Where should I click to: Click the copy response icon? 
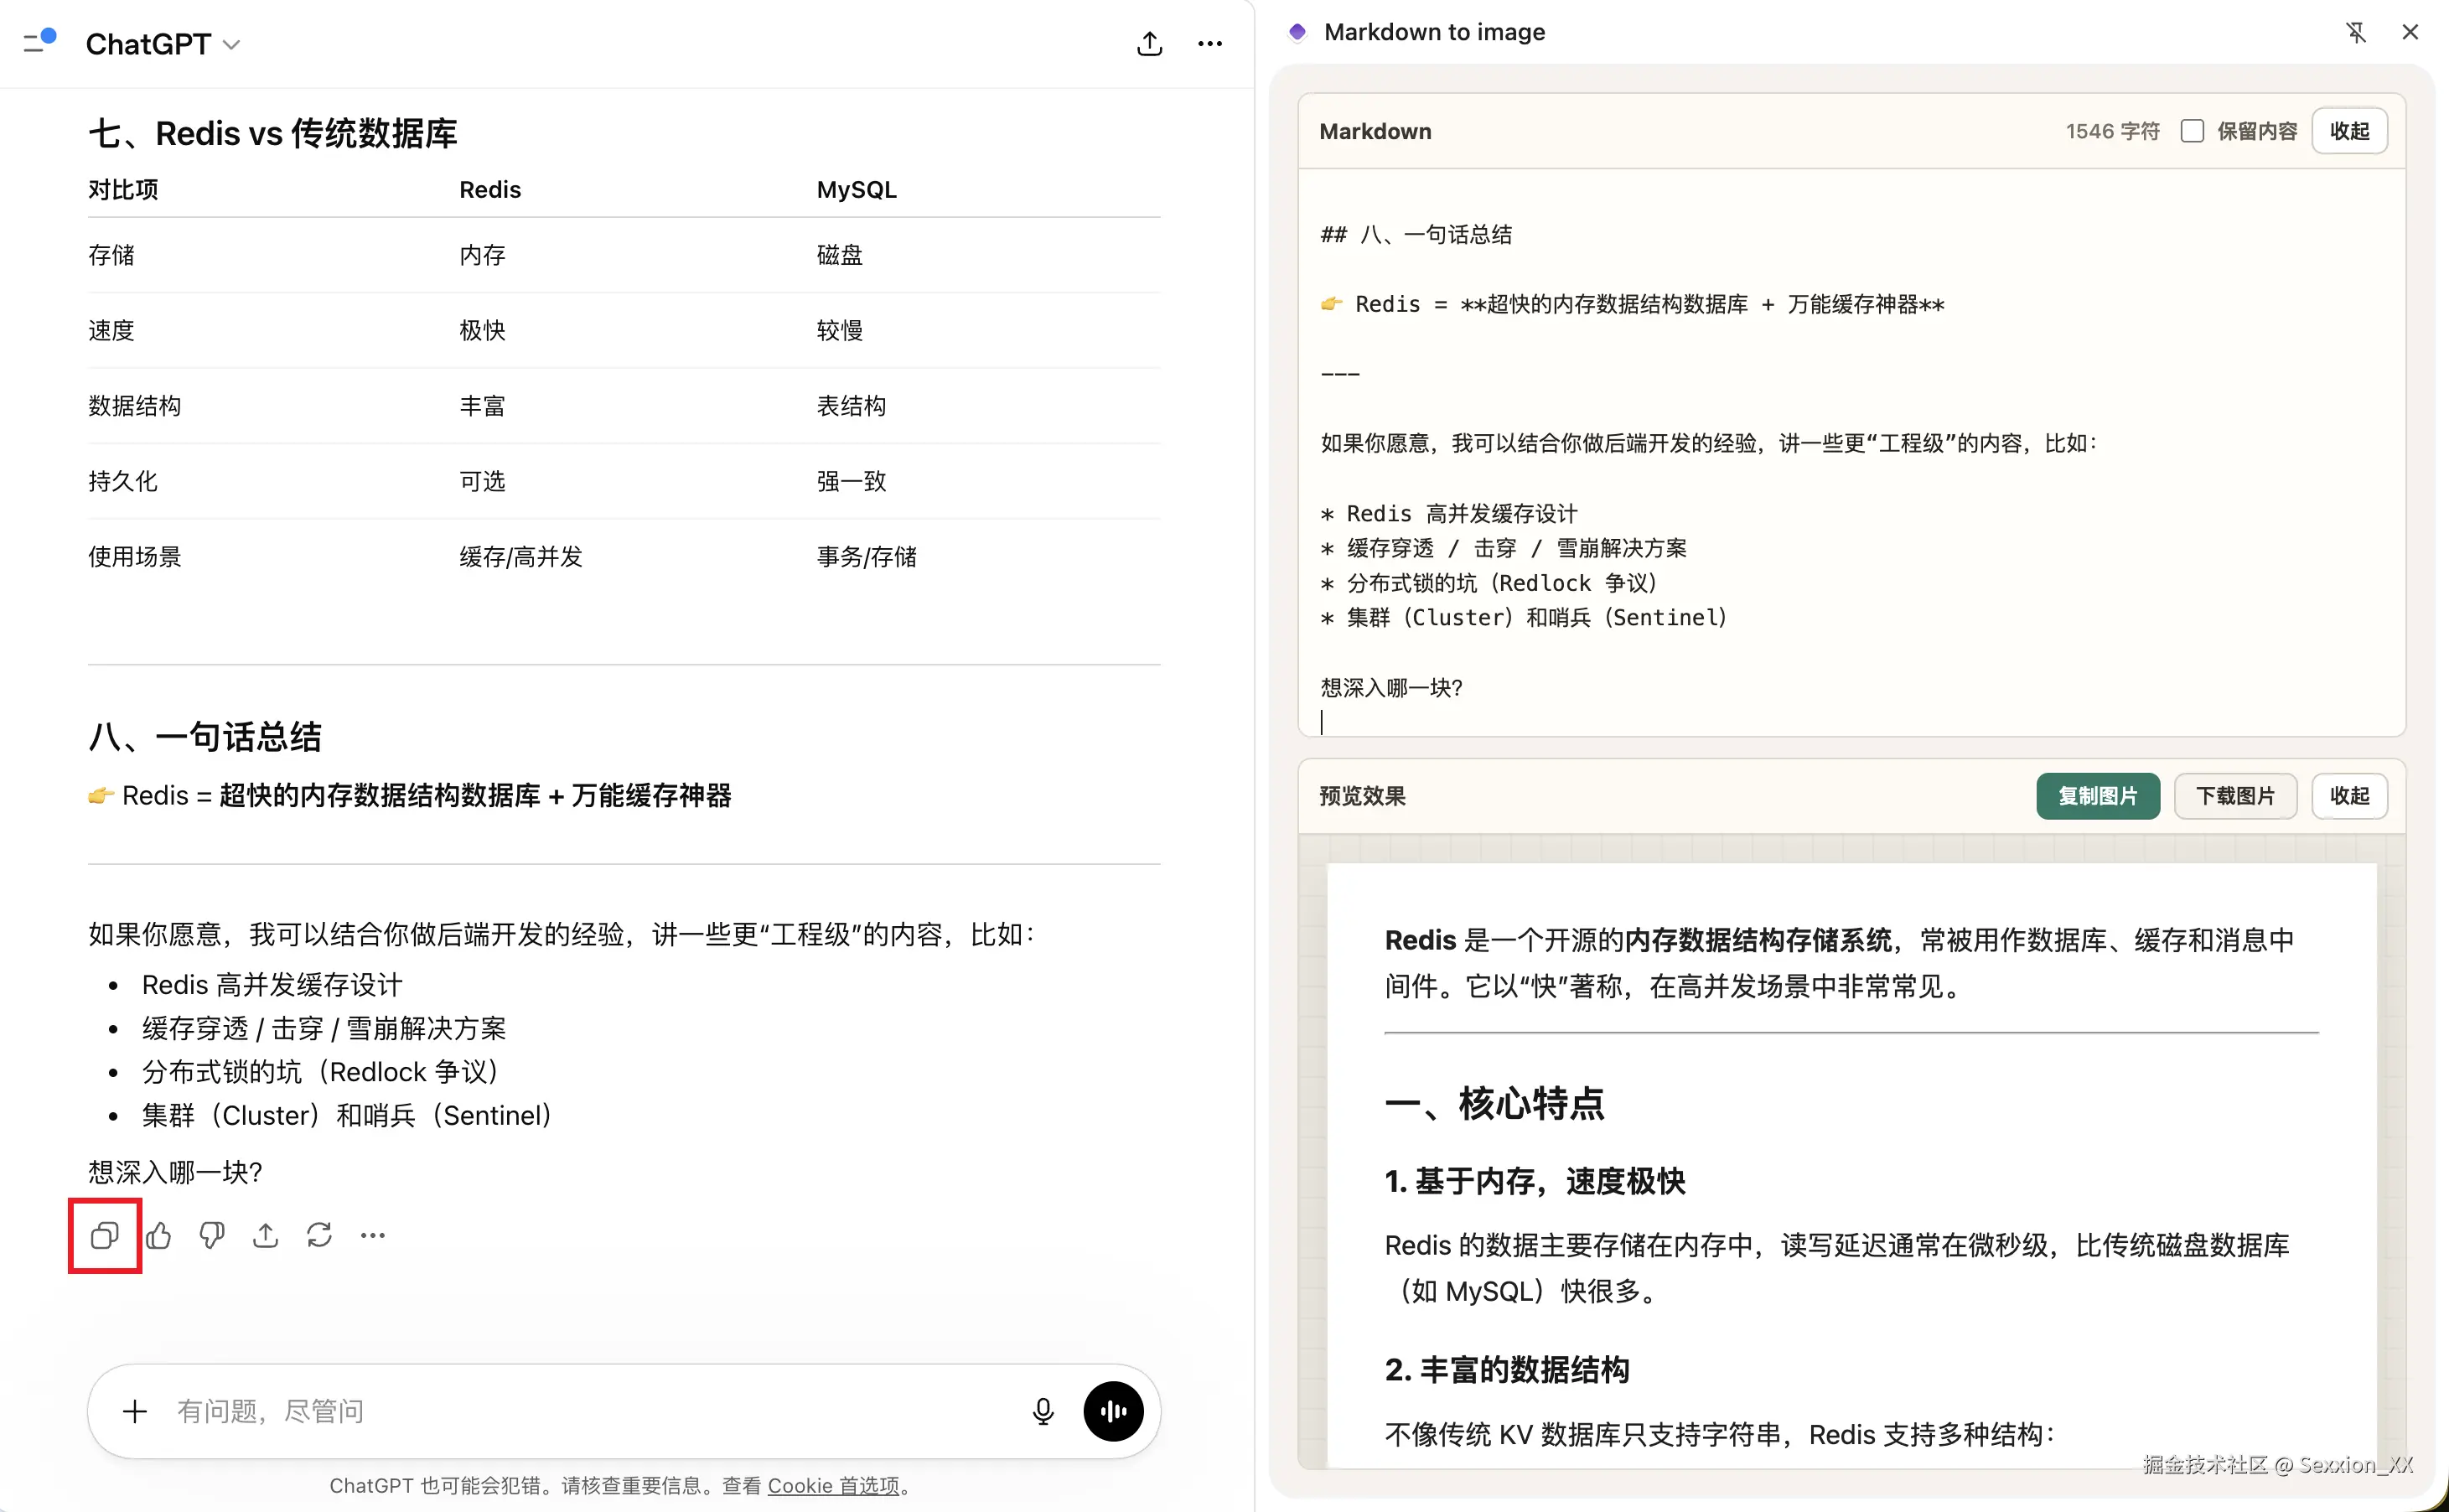click(104, 1236)
